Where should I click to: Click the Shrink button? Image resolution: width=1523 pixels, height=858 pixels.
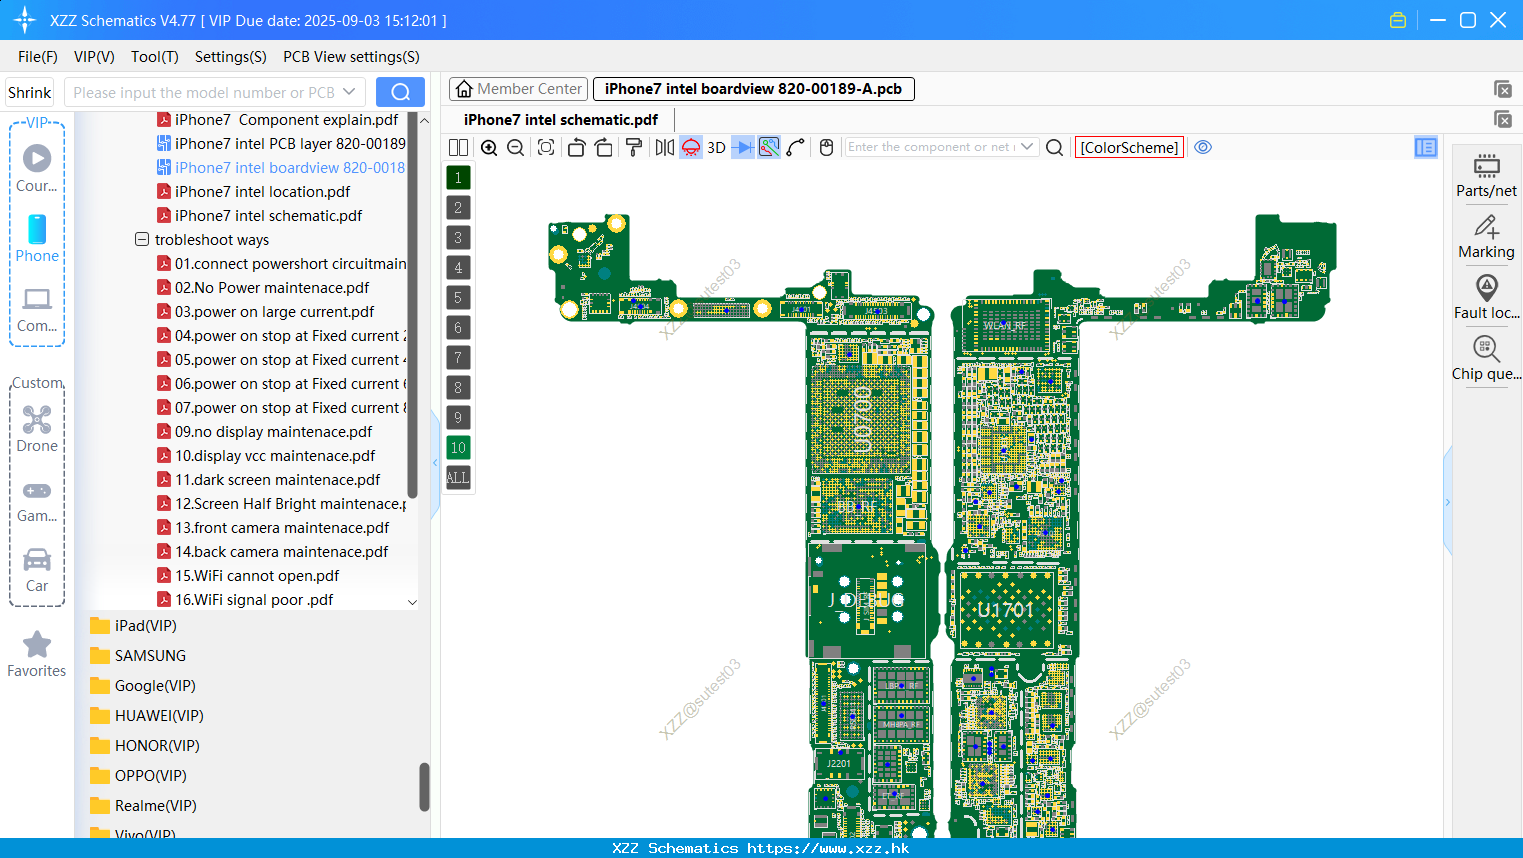pyautogui.click(x=29, y=93)
